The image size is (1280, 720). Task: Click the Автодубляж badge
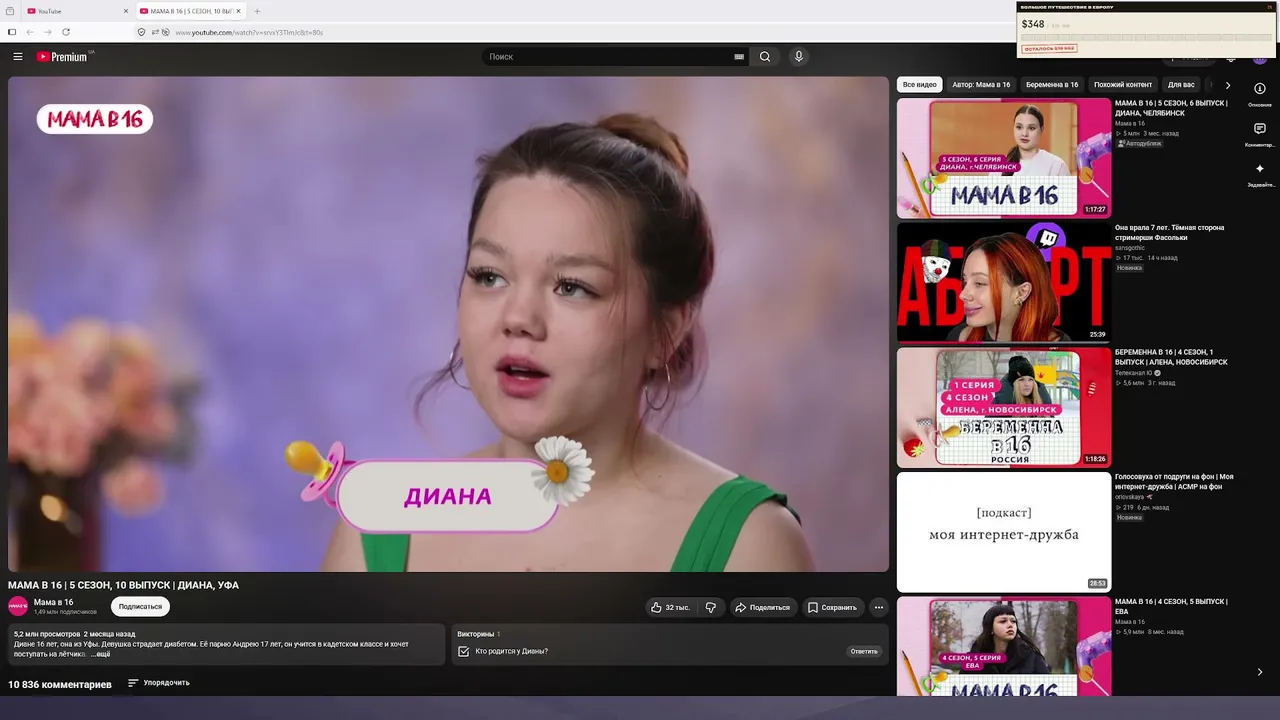1140,143
